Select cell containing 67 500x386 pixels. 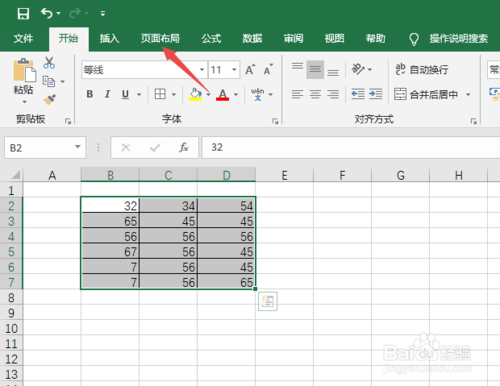[x=110, y=252]
